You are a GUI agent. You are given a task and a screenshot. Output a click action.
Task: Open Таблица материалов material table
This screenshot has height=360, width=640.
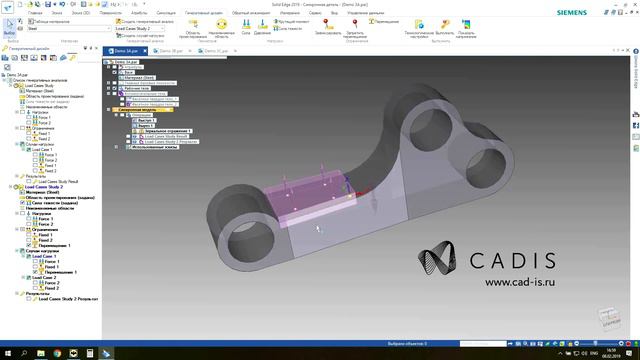click(x=48, y=21)
